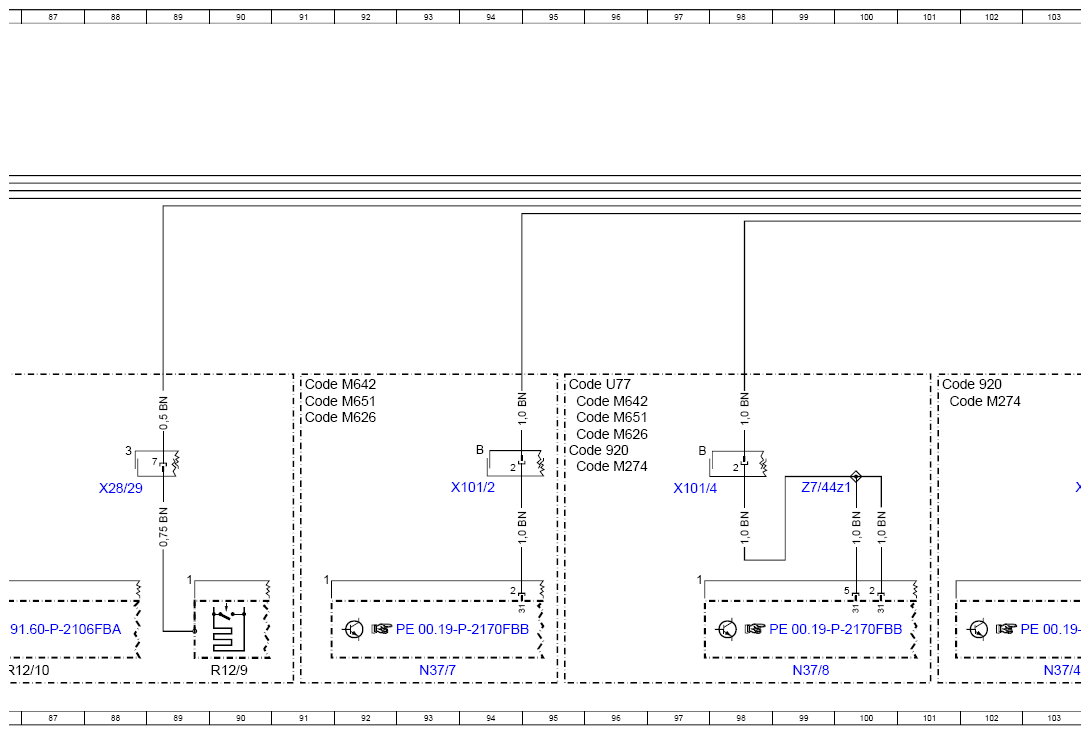Open the 91.60-P-2106FBA document link

[65, 629]
